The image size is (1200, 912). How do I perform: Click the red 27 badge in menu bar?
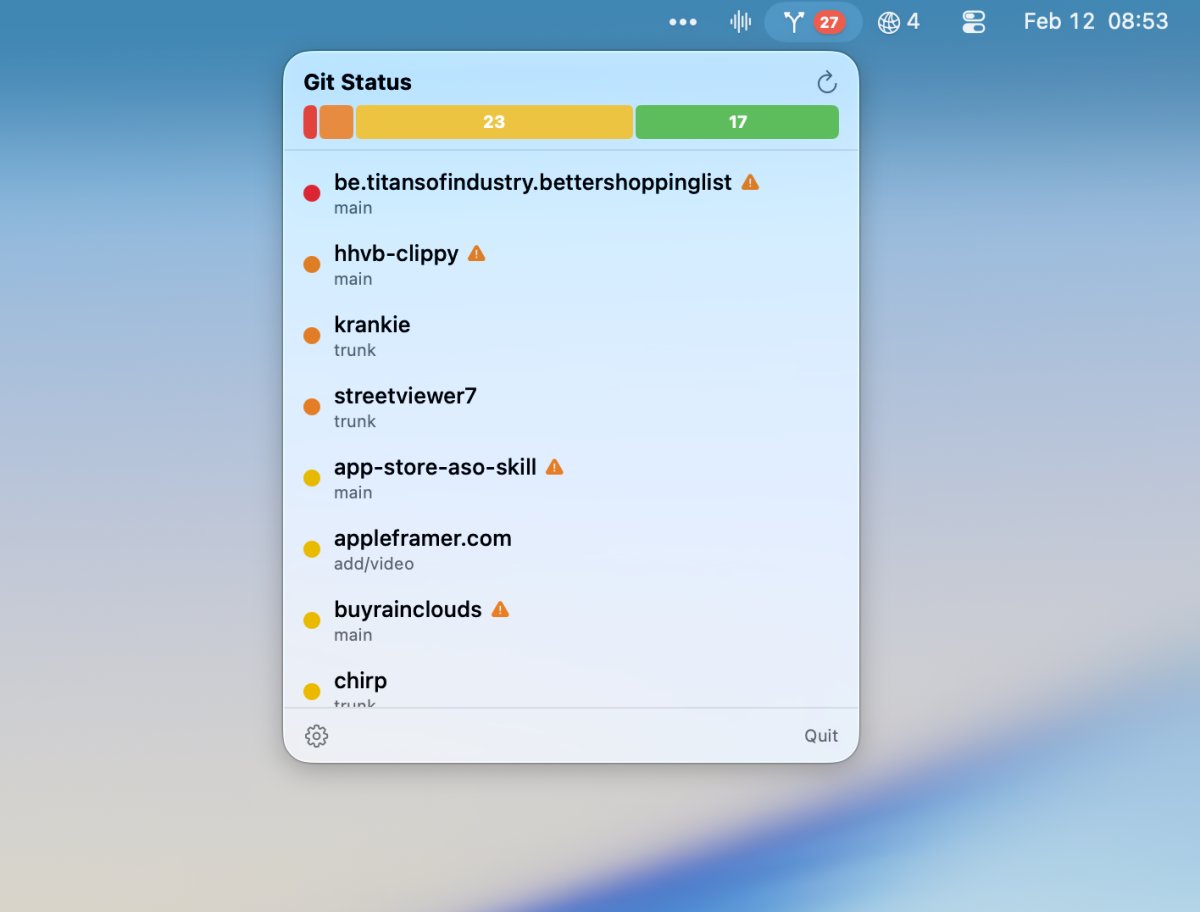pyautogui.click(x=829, y=22)
